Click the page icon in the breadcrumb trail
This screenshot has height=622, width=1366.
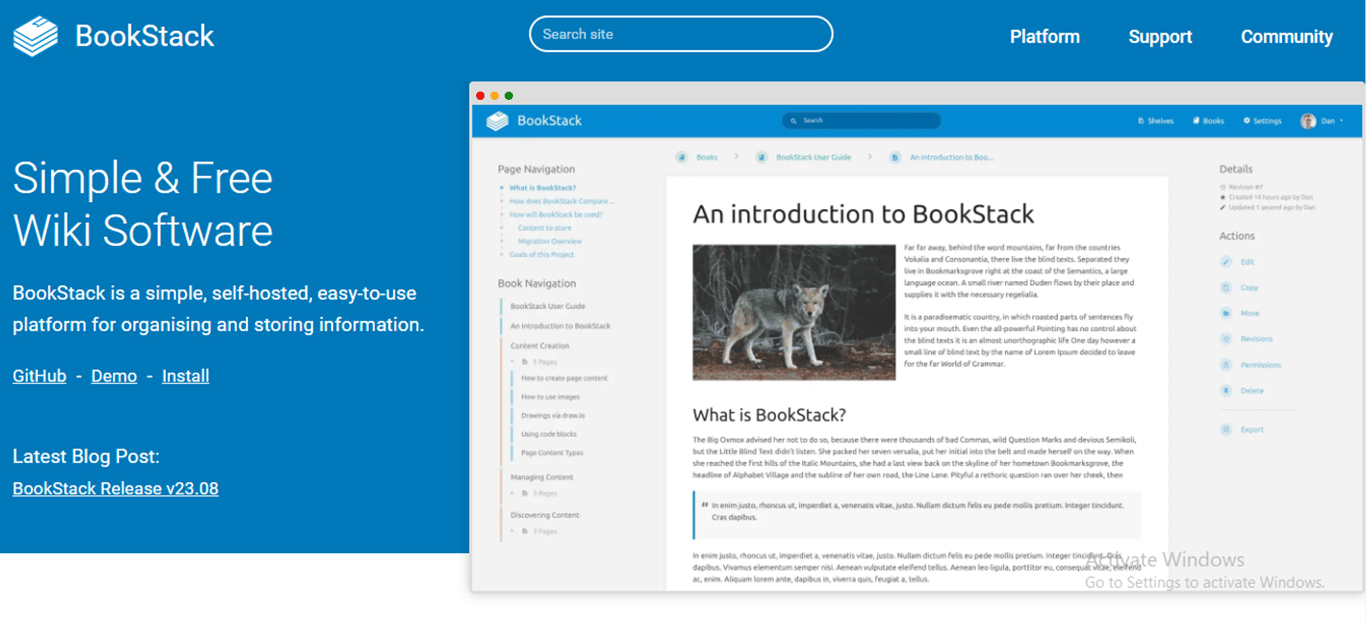click(x=895, y=157)
